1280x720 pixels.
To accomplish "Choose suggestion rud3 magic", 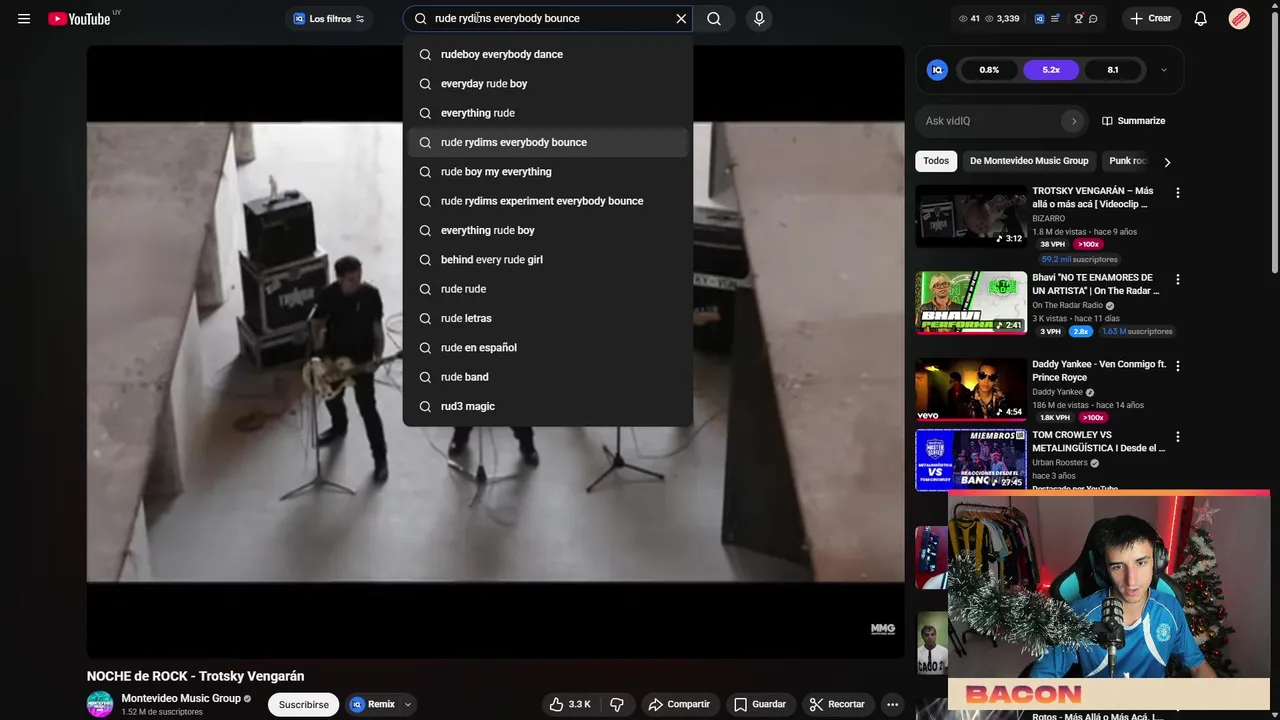I will [x=548, y=406].
